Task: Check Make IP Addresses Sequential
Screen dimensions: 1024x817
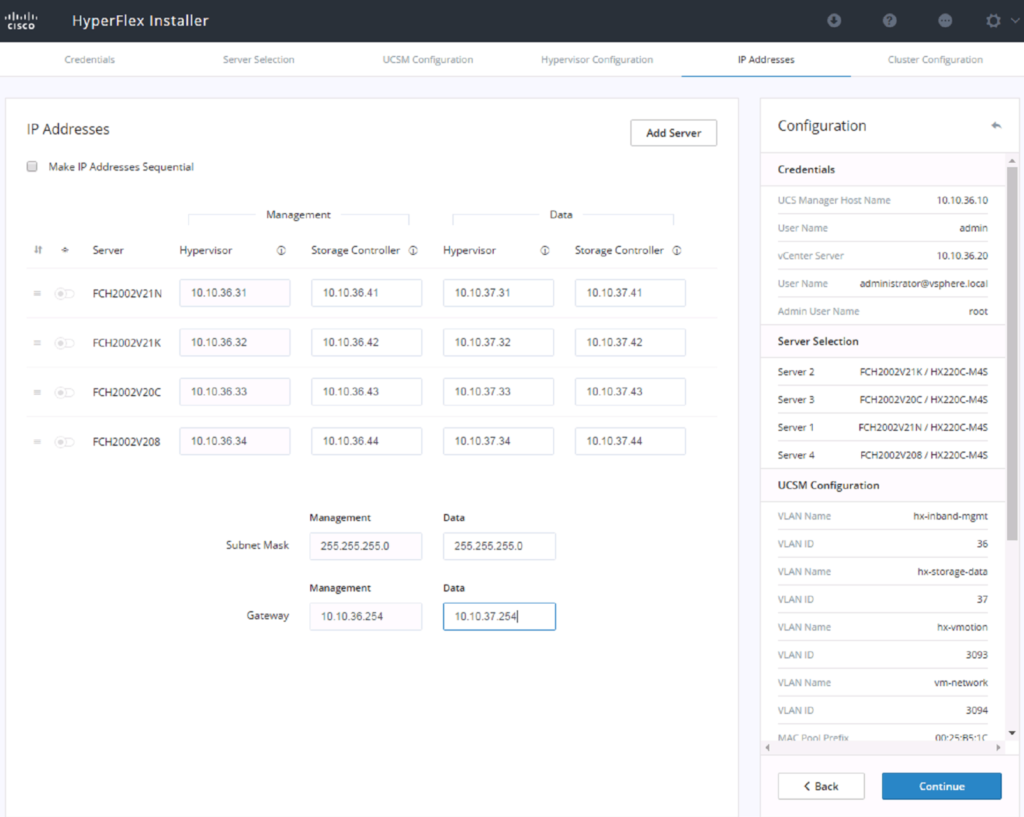Action: coord(32,167)
